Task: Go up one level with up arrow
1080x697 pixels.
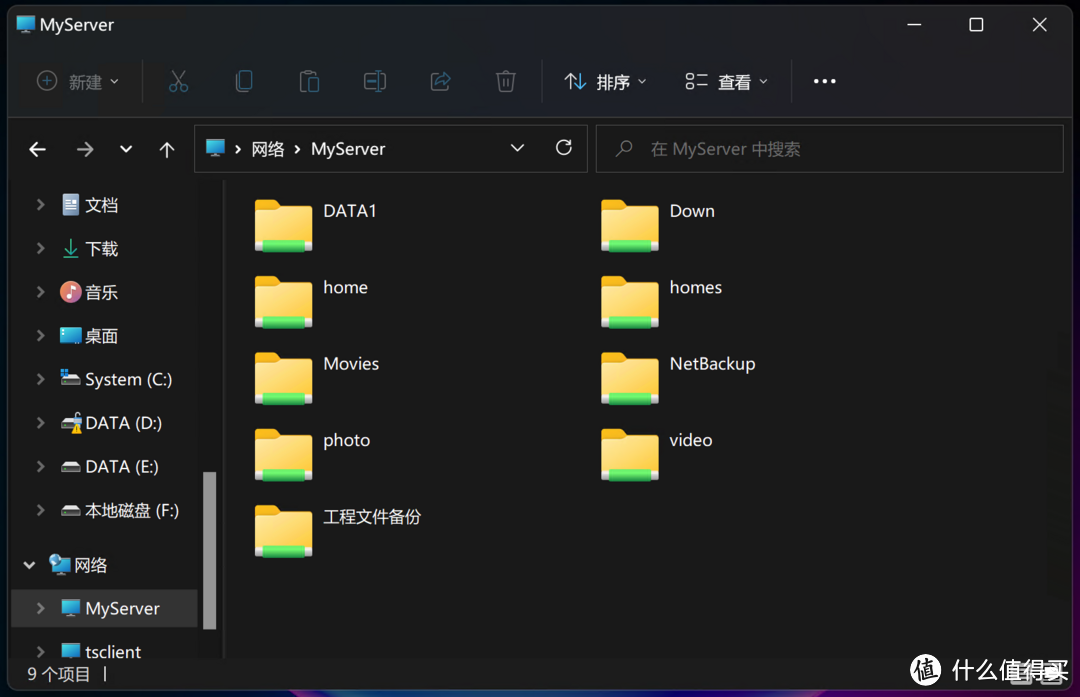Action: [167, 149]
